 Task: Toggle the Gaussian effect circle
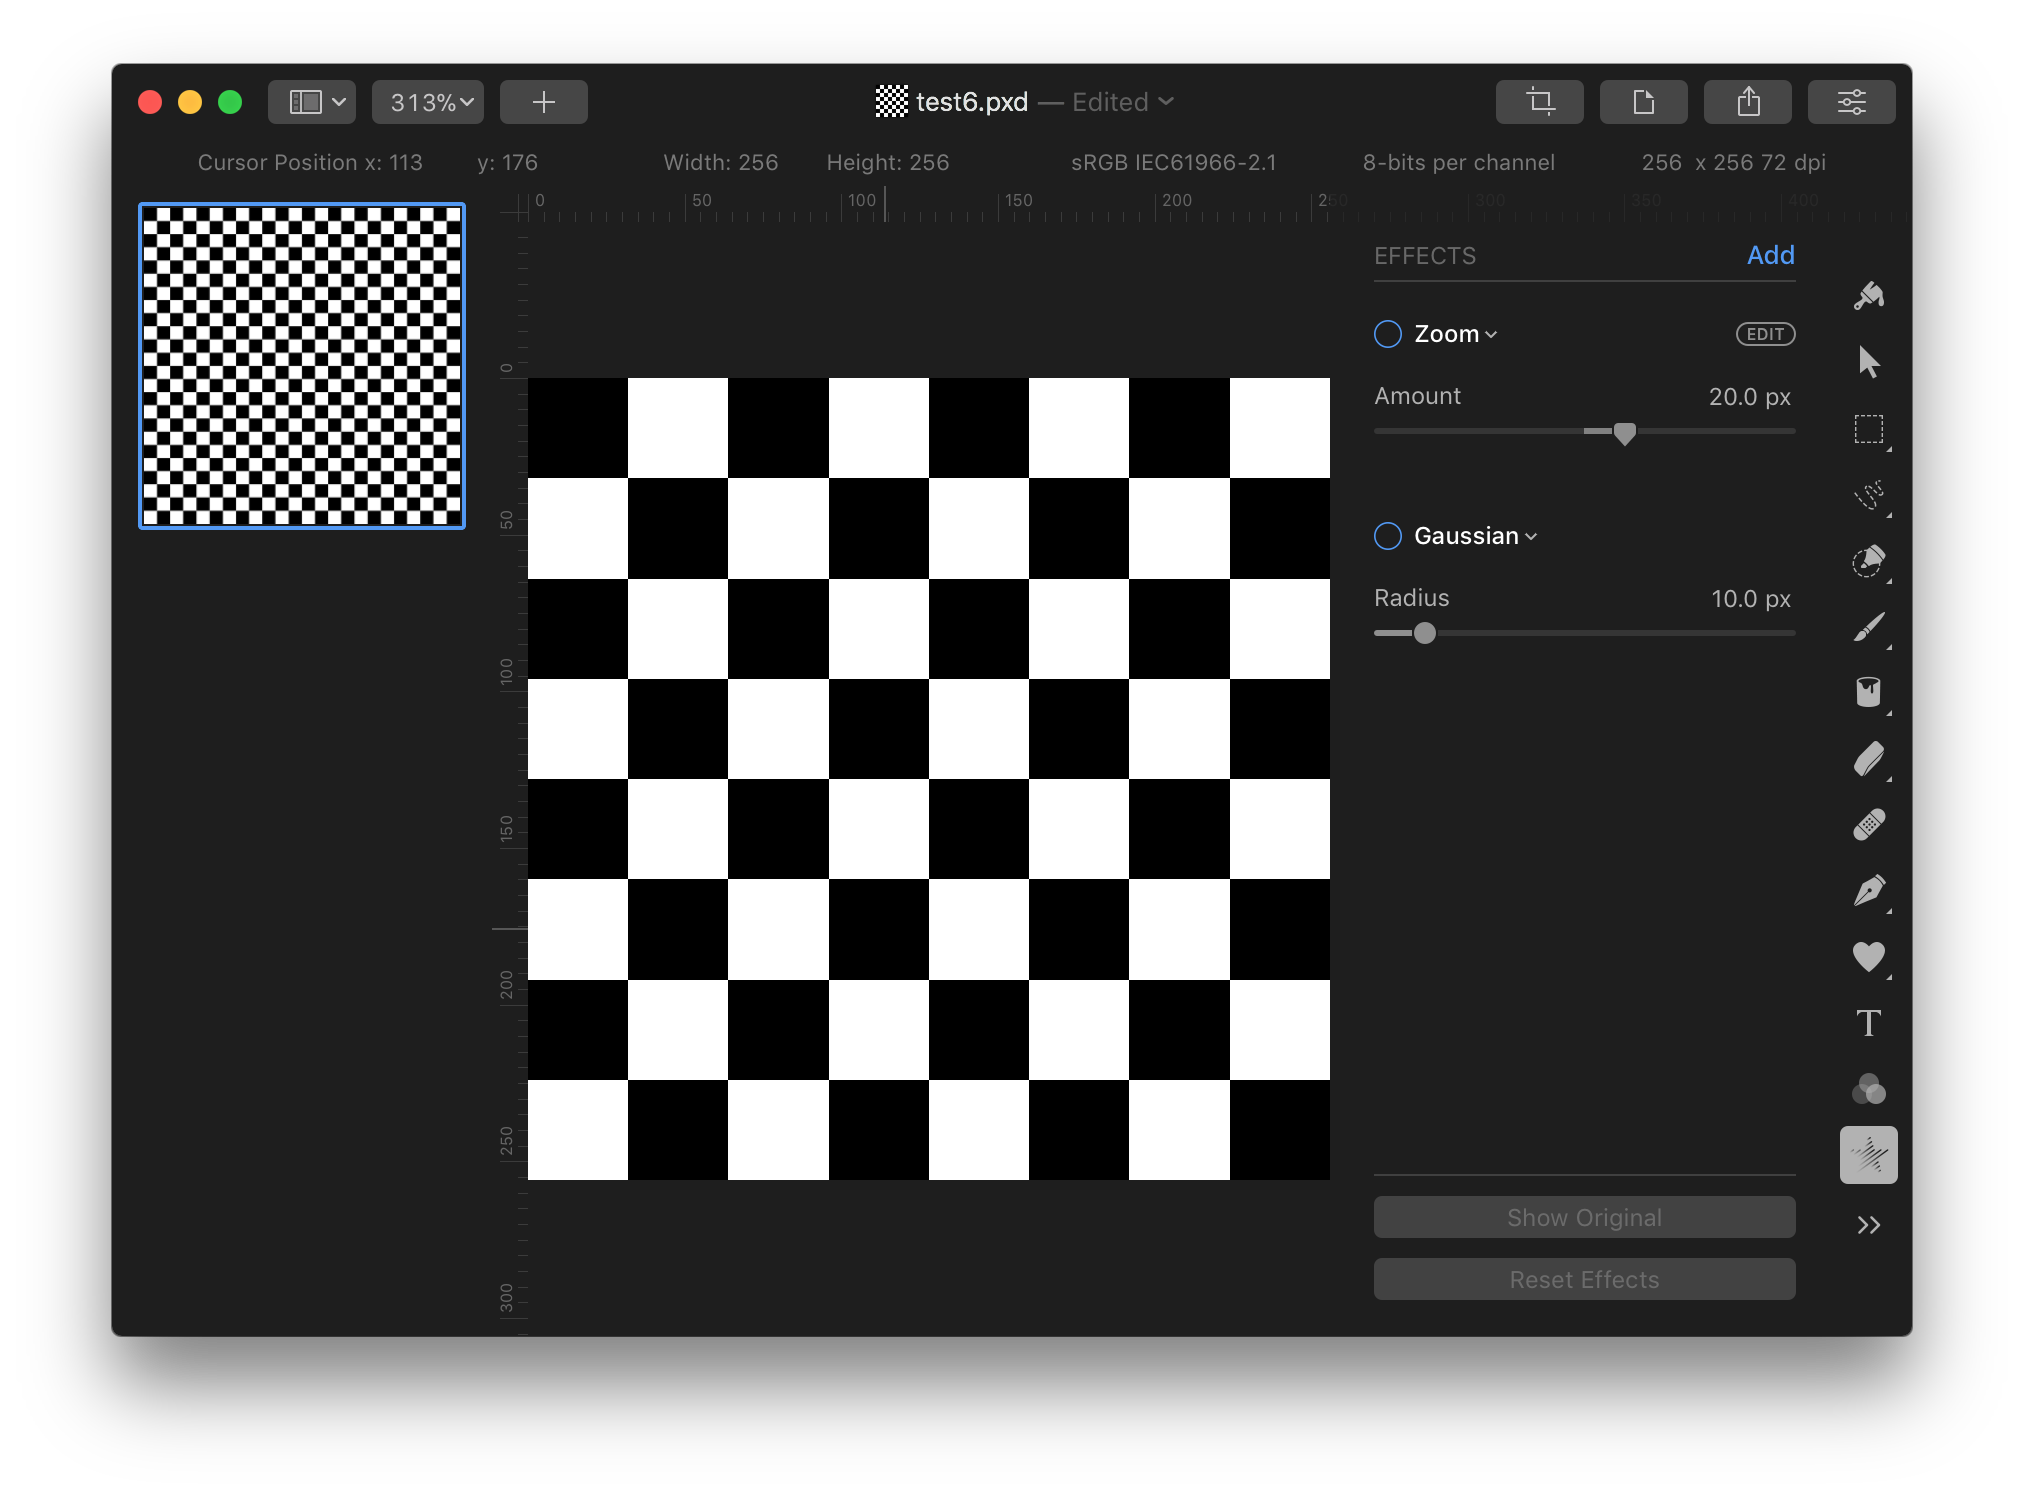coord(1388,536)
